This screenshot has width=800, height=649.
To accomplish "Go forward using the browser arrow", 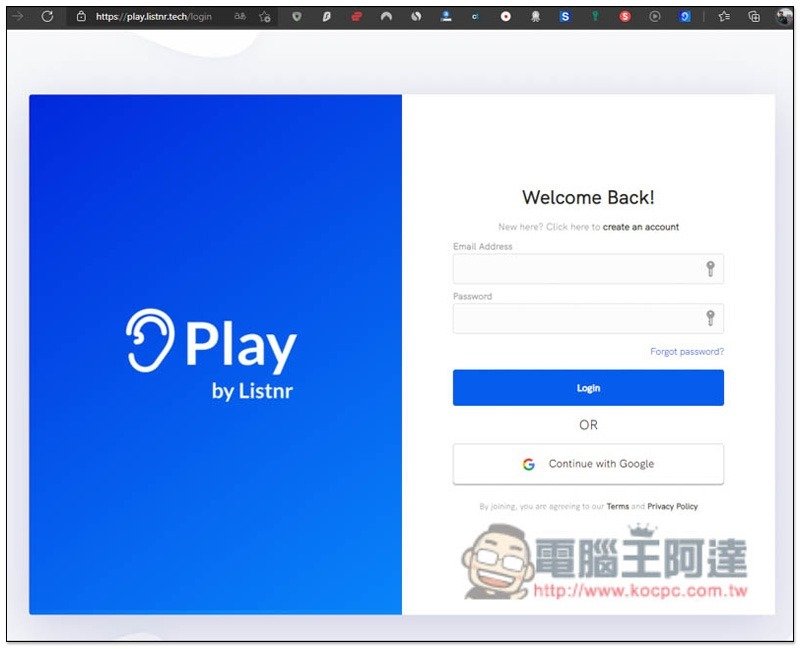I will point(17,16).
